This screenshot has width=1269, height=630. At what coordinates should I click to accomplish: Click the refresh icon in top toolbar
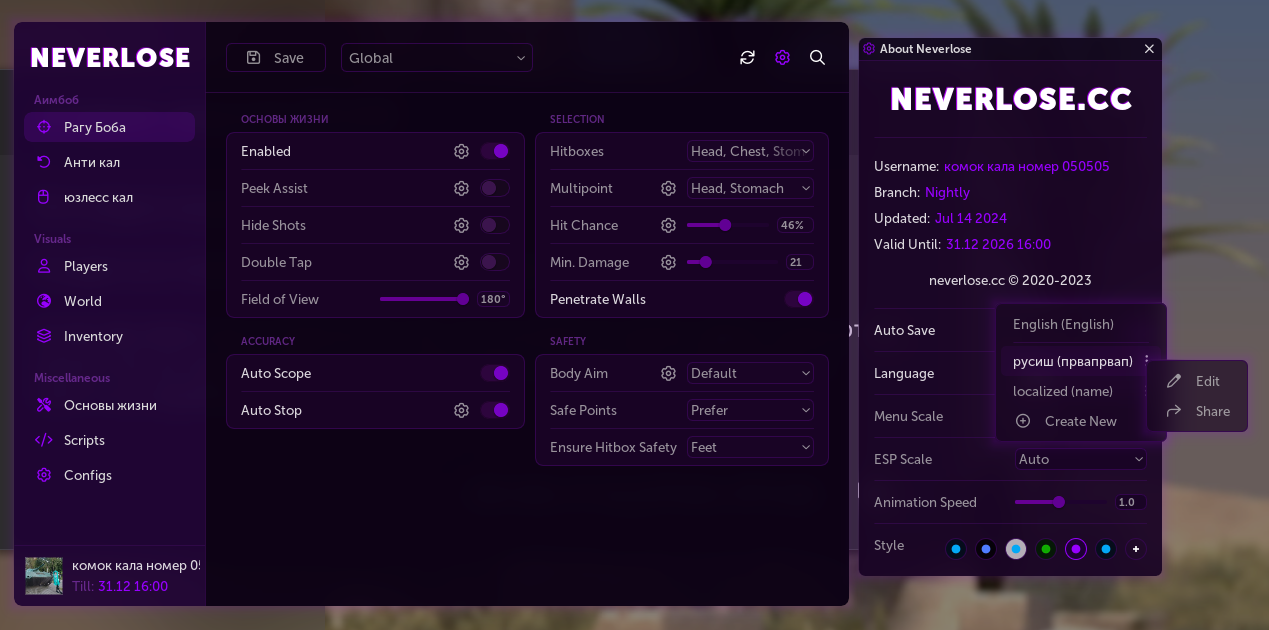(x=747, y=58)
